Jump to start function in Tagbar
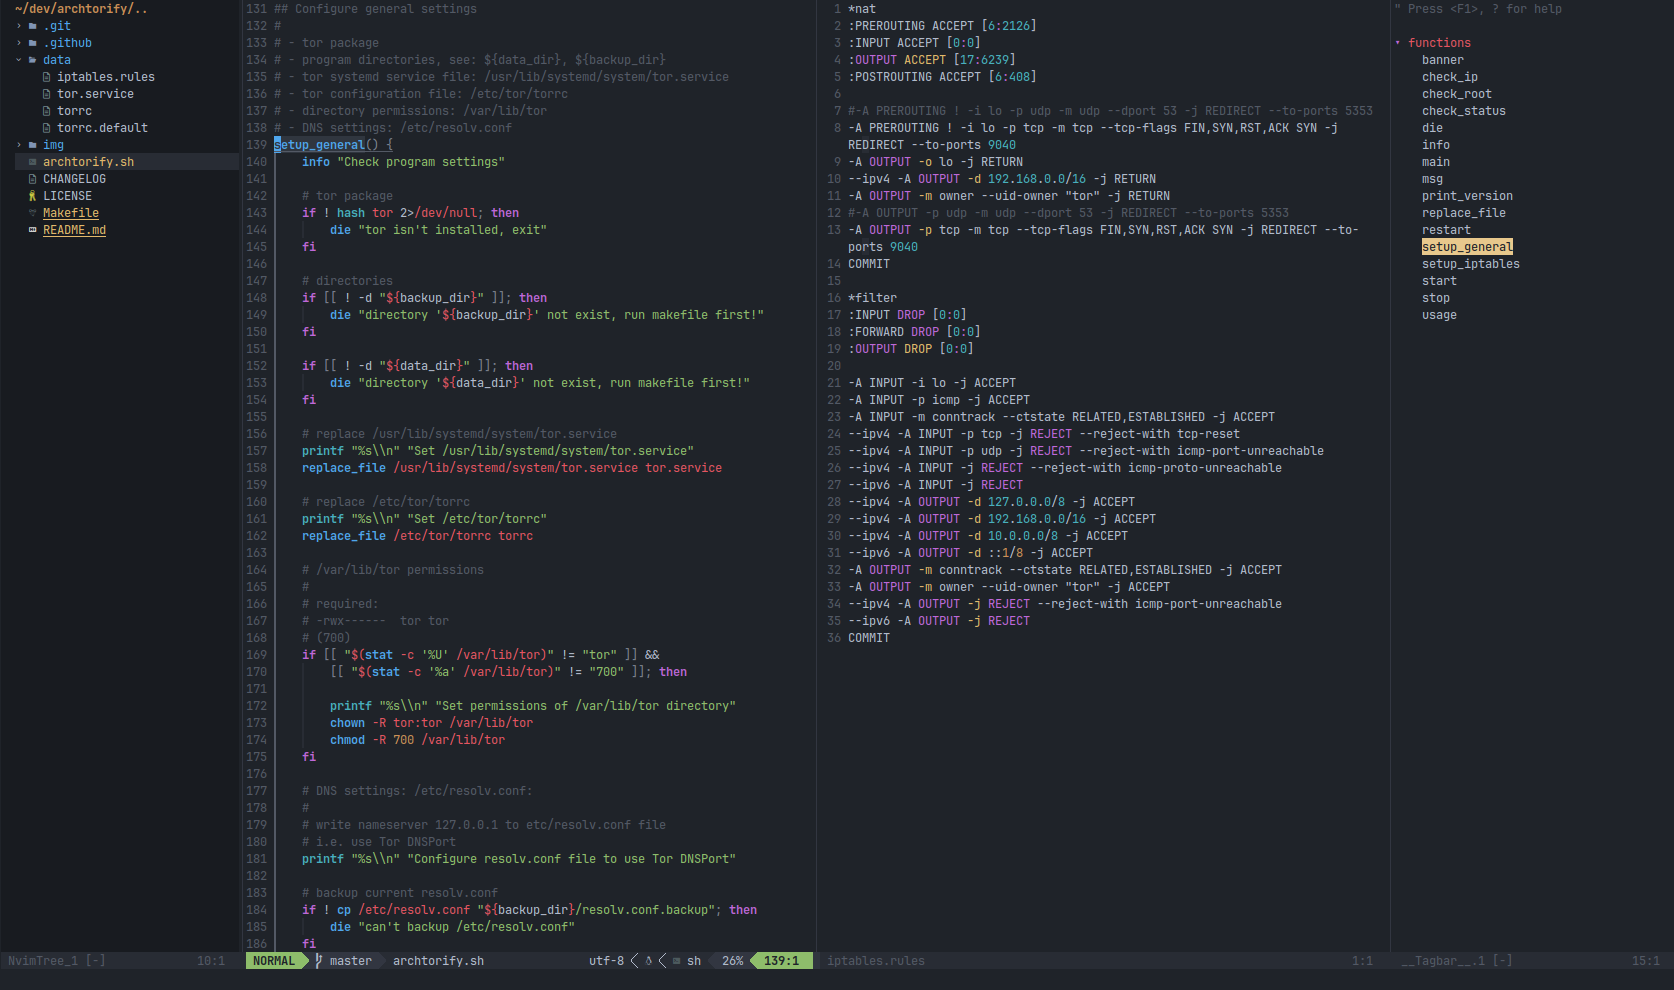Viewport: 1674px width, 990px height. coord(1439,281)
